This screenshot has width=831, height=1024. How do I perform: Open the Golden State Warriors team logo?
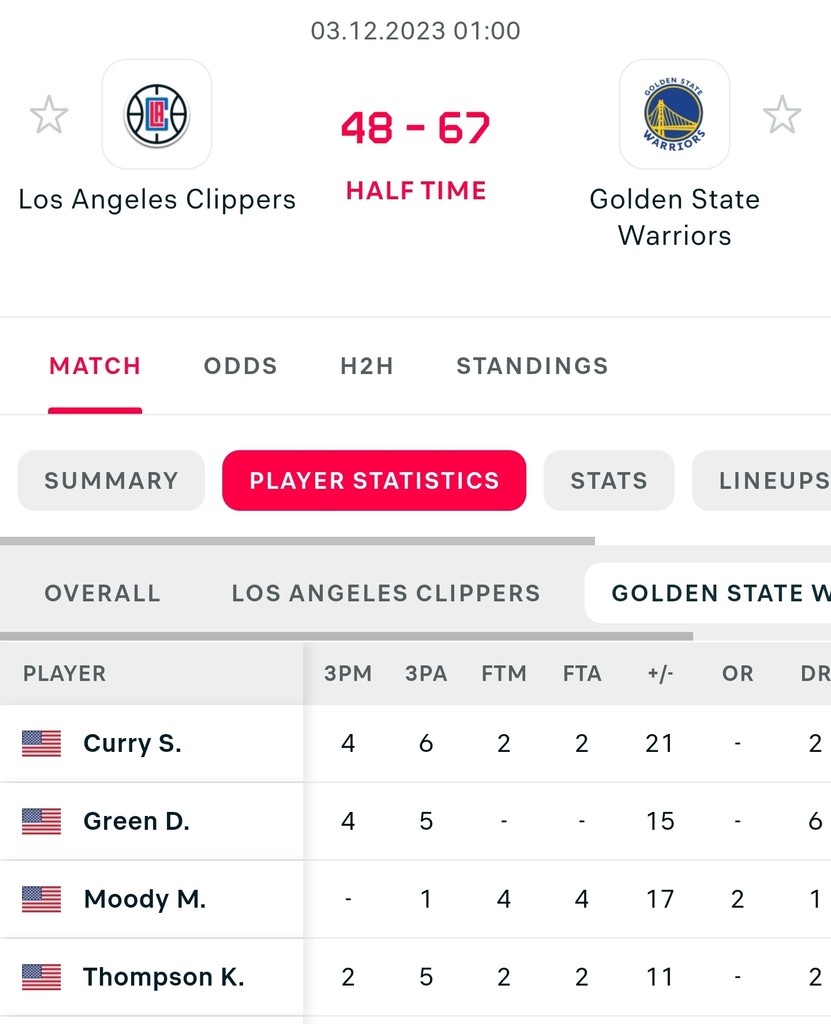click(674, 115)
